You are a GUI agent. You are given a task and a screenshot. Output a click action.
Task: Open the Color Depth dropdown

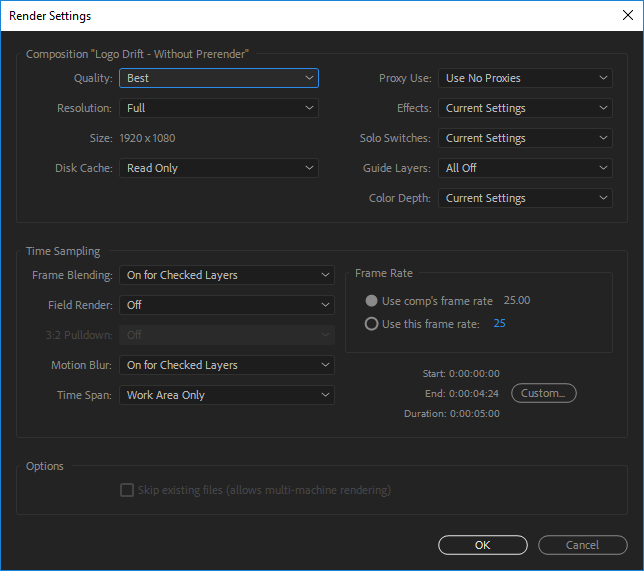tap(525, 198)
